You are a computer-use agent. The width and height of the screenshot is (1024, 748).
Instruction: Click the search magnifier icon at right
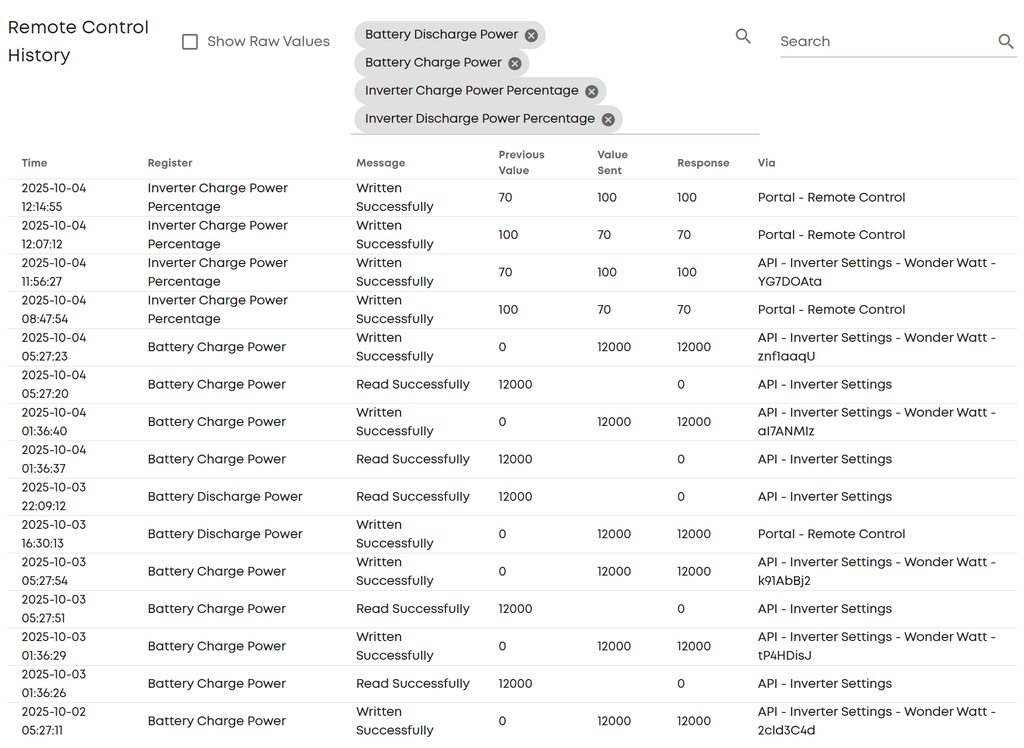point(1006,41)
